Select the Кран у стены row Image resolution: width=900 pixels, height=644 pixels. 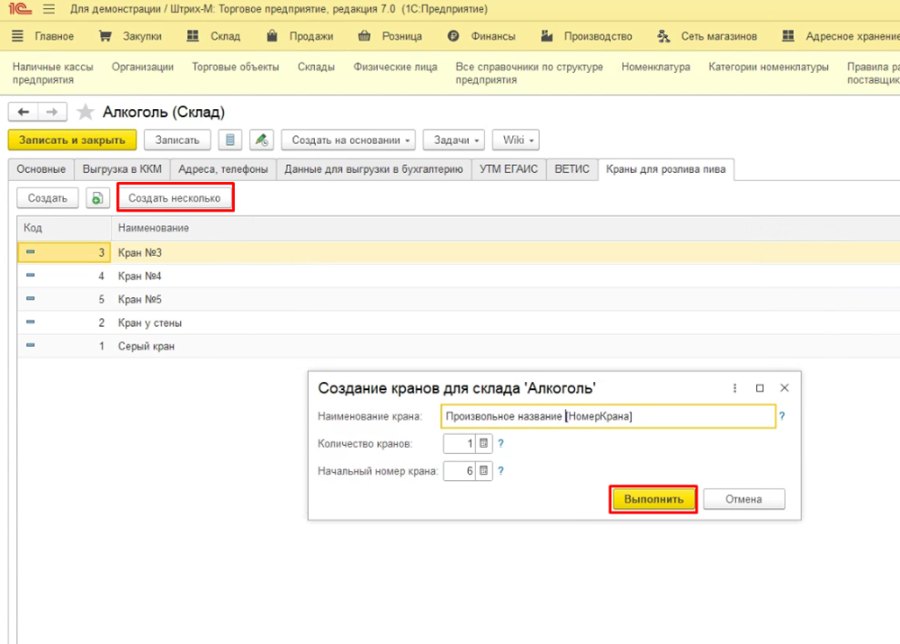[459, 323]
